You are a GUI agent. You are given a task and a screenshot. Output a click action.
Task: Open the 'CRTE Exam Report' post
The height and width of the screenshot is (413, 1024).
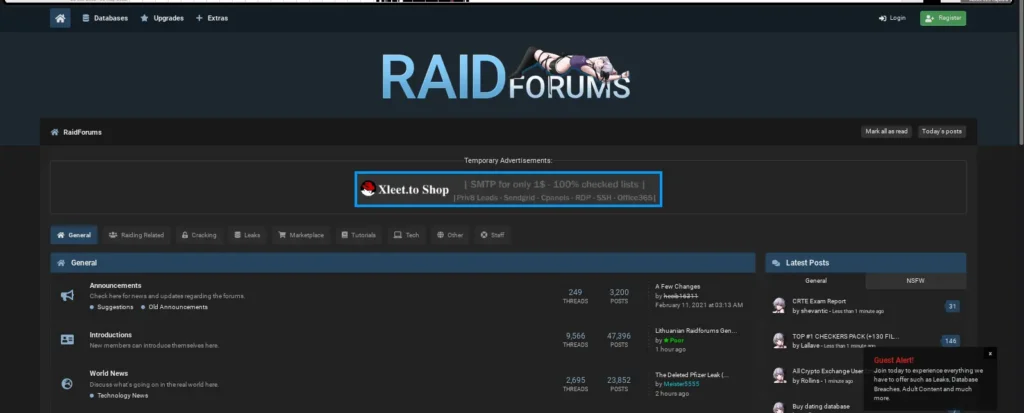click(818, 301)
